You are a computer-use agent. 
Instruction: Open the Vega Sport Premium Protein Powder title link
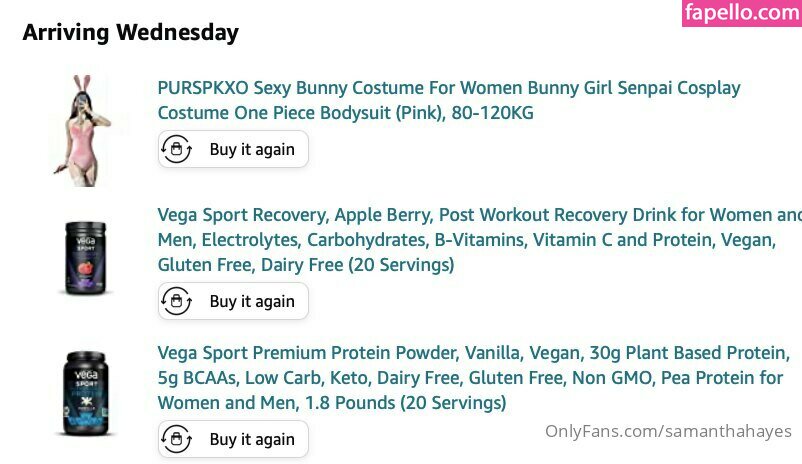point(473,353)
